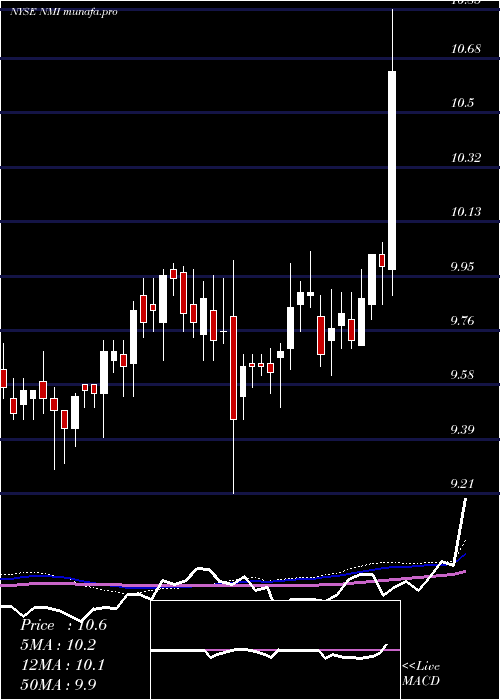Click the large red candlestick with the longest lower wick

pos(233,368)
